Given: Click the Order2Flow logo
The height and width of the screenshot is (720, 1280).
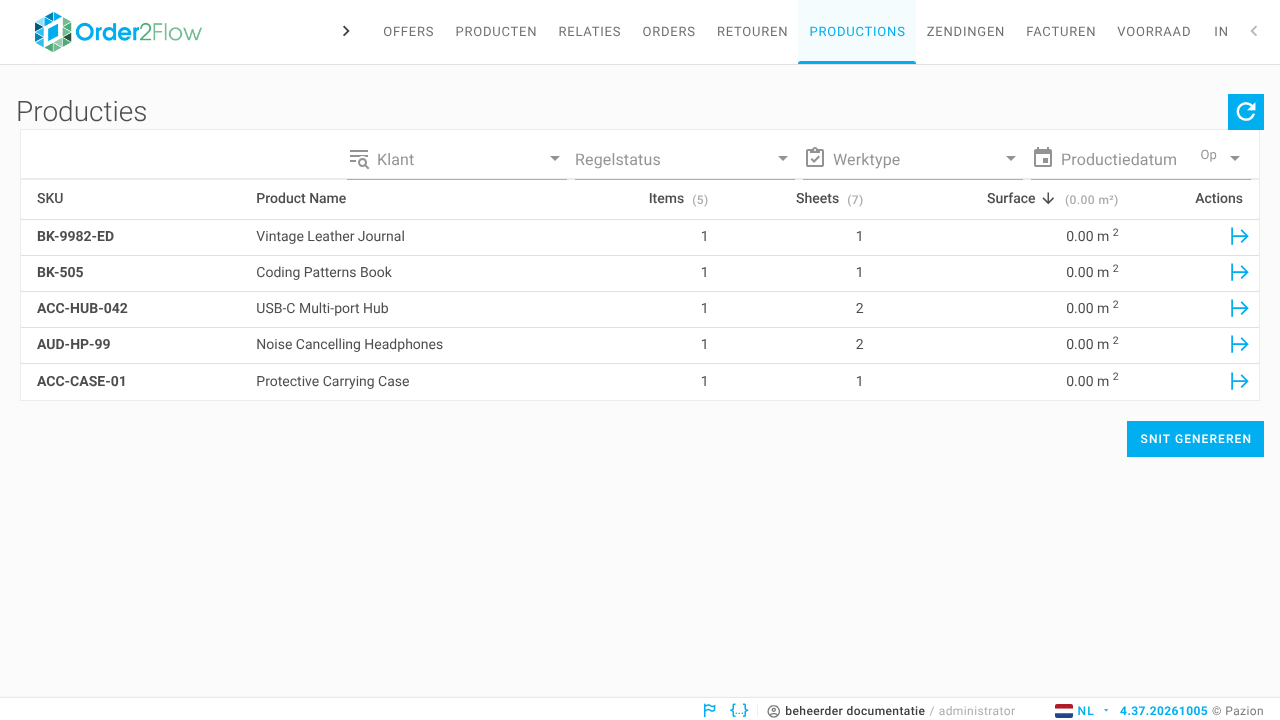Looking at the screenshot, I should pos(117,32).
